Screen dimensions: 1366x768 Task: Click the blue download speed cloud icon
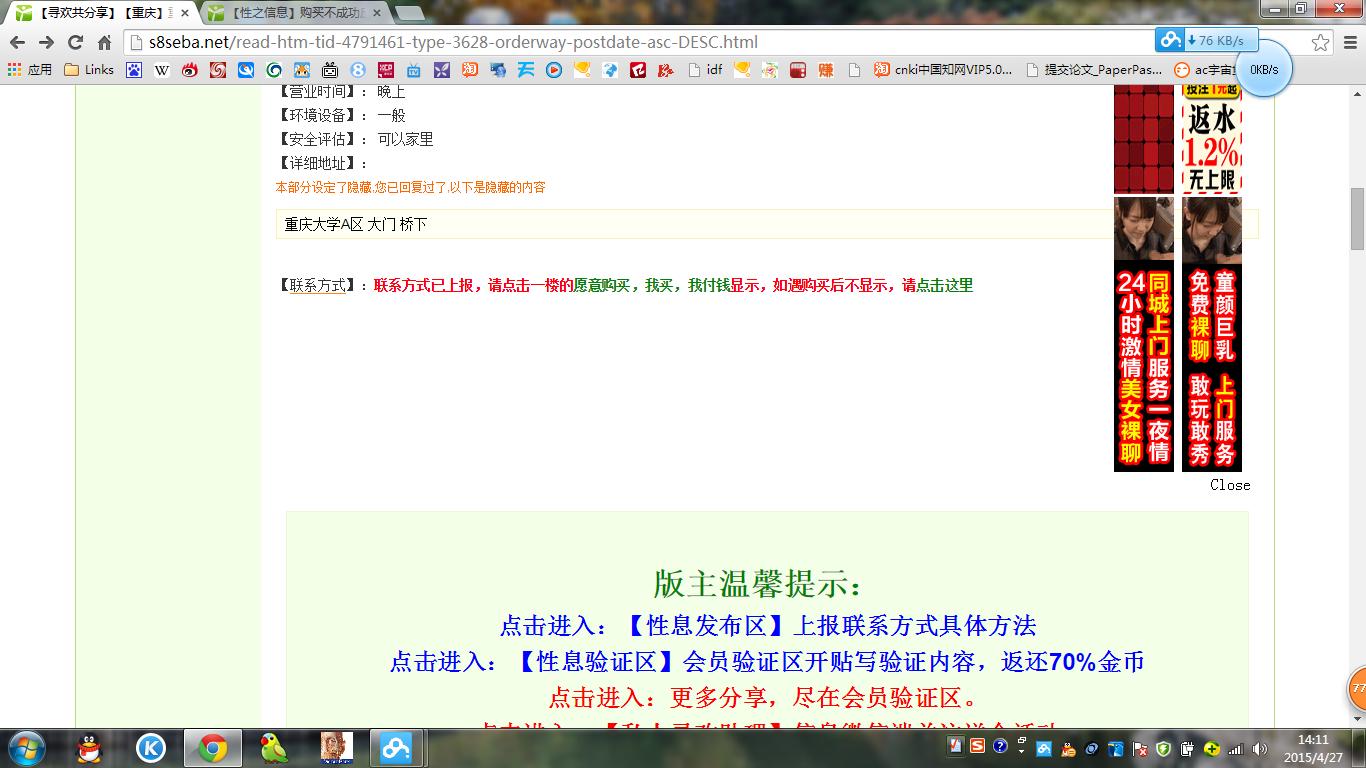tap(1168, 41)
